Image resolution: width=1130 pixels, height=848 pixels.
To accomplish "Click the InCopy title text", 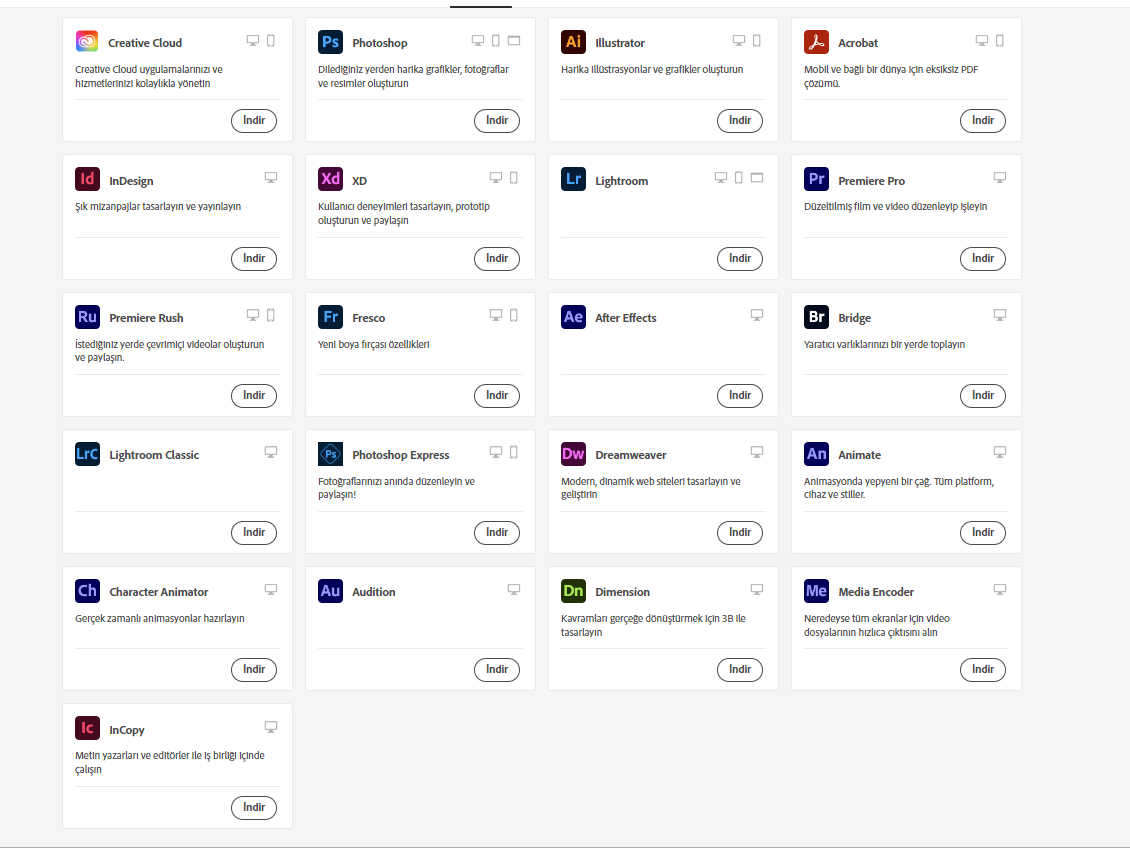I will point(127,730).
